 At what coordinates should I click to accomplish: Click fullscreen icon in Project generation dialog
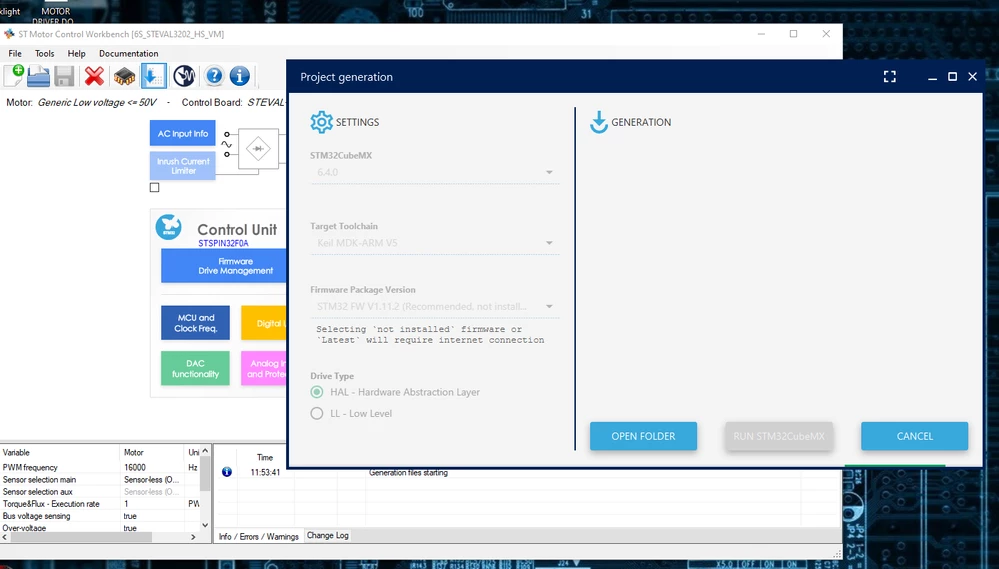tap(890, 77)
